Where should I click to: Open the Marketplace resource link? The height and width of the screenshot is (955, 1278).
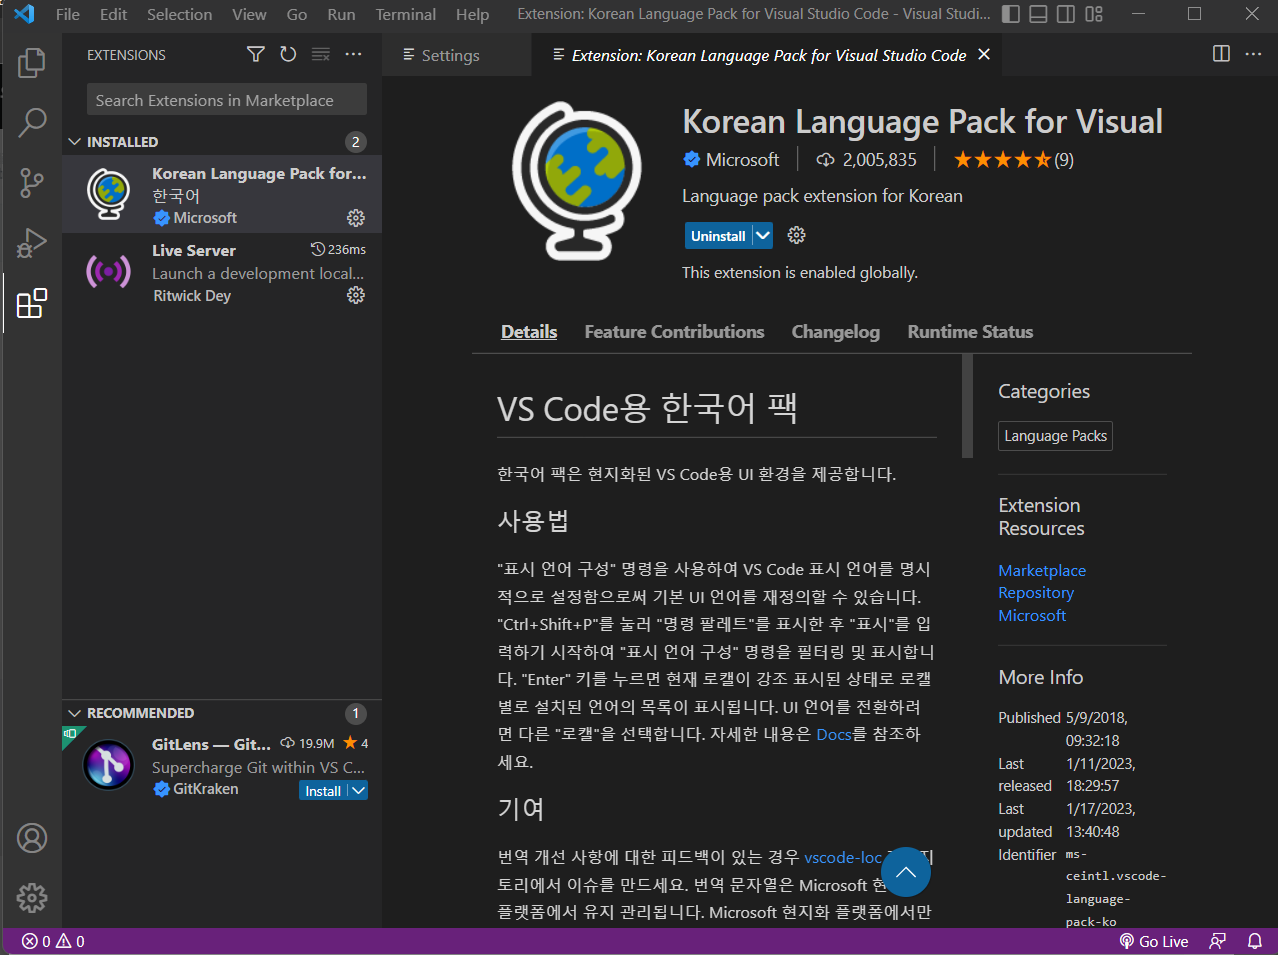pos(1042,570)
